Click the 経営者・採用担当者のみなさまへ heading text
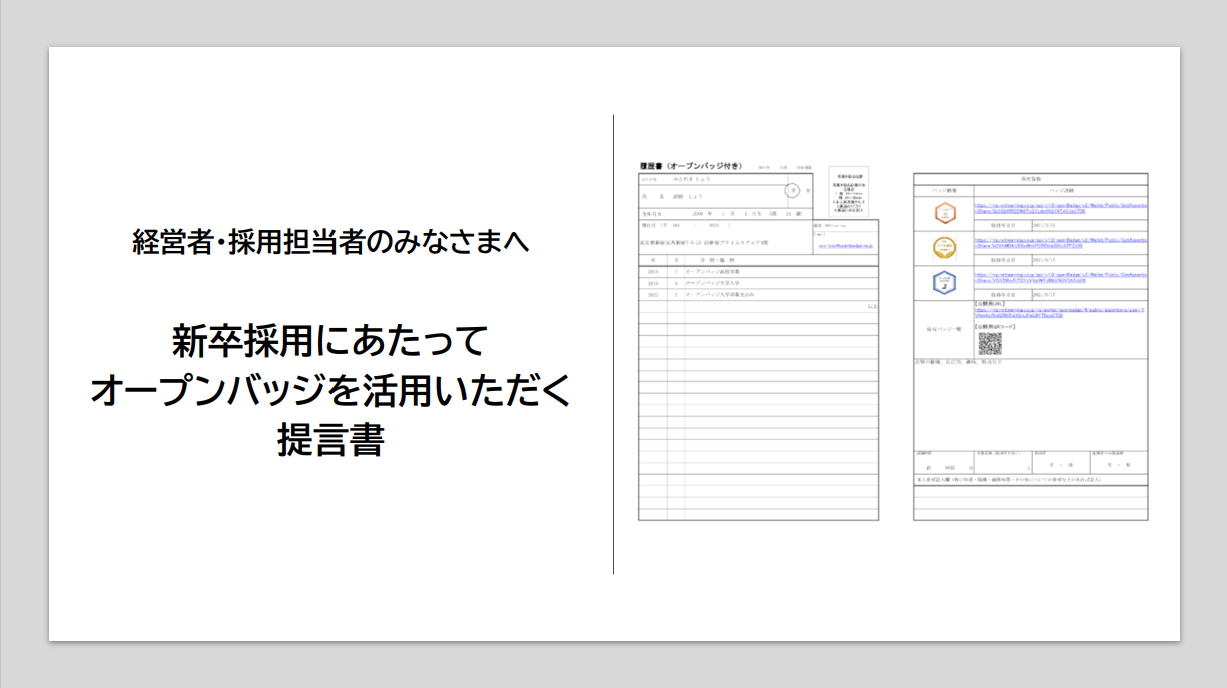Screen dimensions: 1227x688 pos(330,242)
